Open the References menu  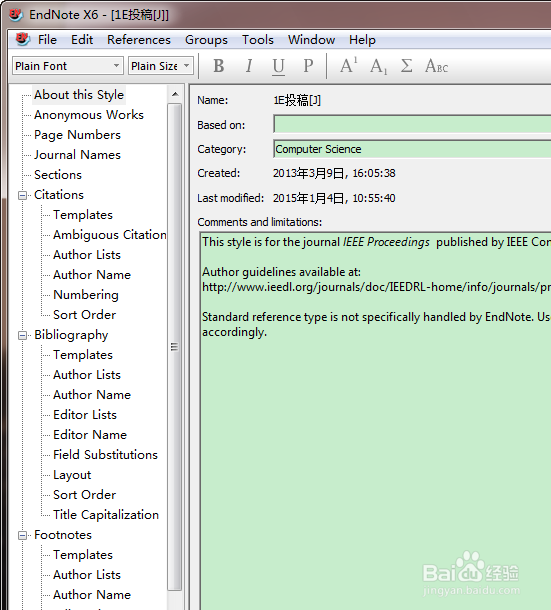click(x=139, y=40)
